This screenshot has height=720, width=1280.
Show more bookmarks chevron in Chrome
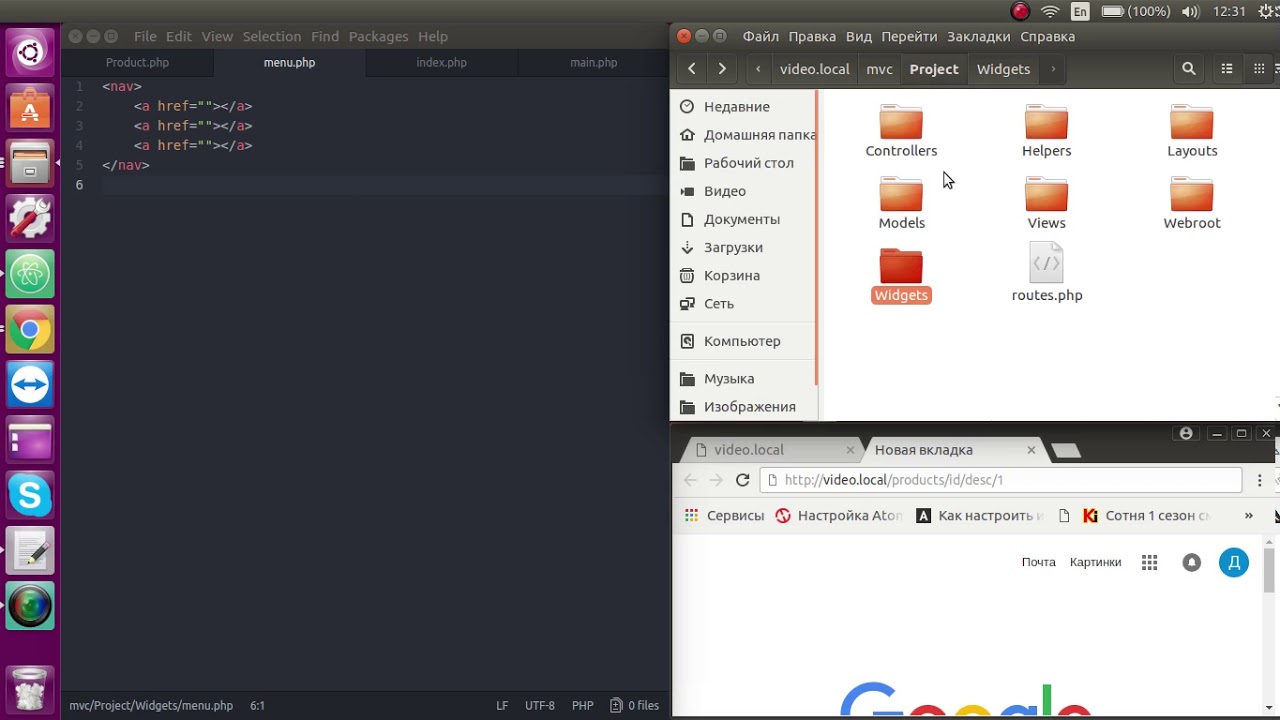click(x=1248, y=516)
